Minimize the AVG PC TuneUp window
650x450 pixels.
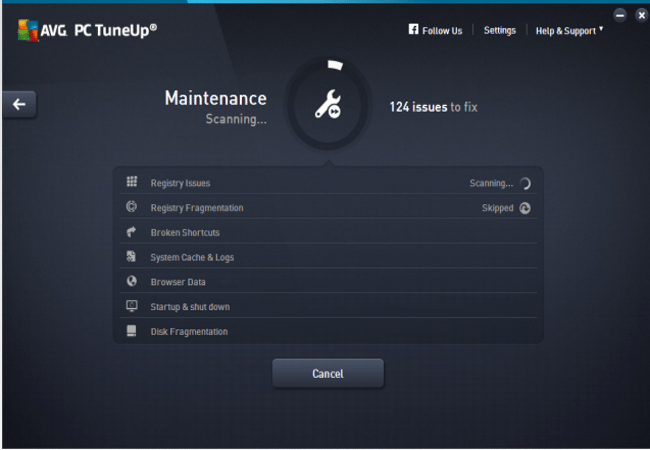pyautogui.click(x=620, y=15)
